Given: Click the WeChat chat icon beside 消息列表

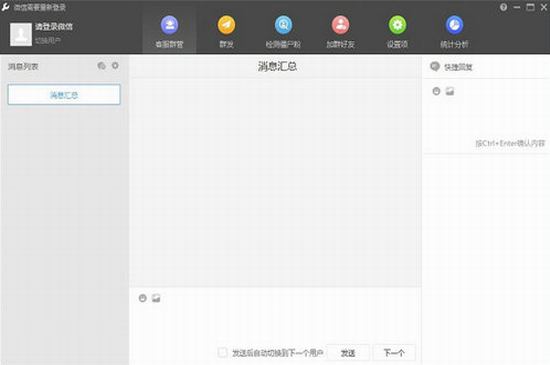Looking at the screenshot, I should 102,66.
